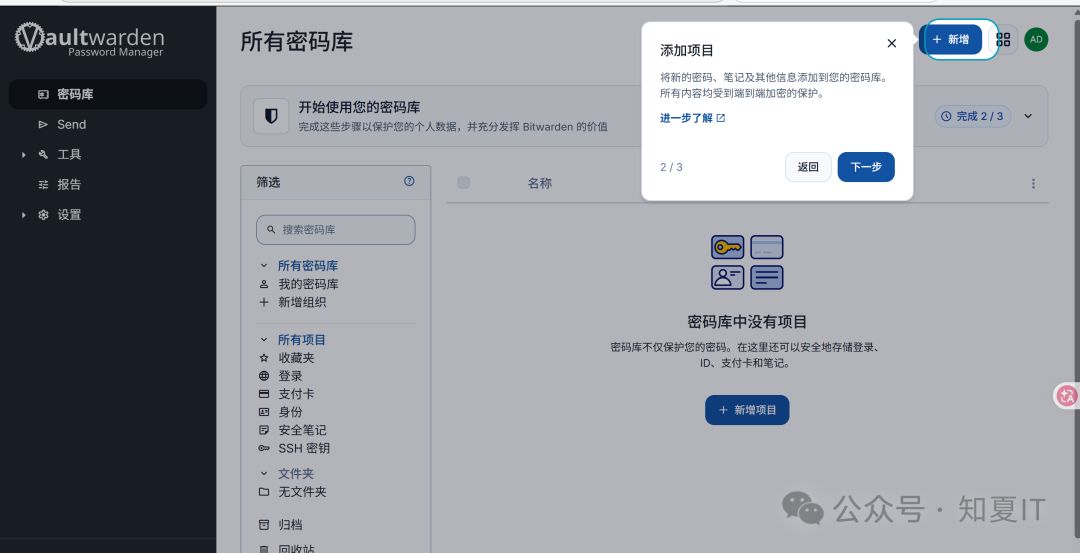The height and width of the screenshot is (553, 1080).
Task: Select 无文件夹 filter
Action: (302, 492)
